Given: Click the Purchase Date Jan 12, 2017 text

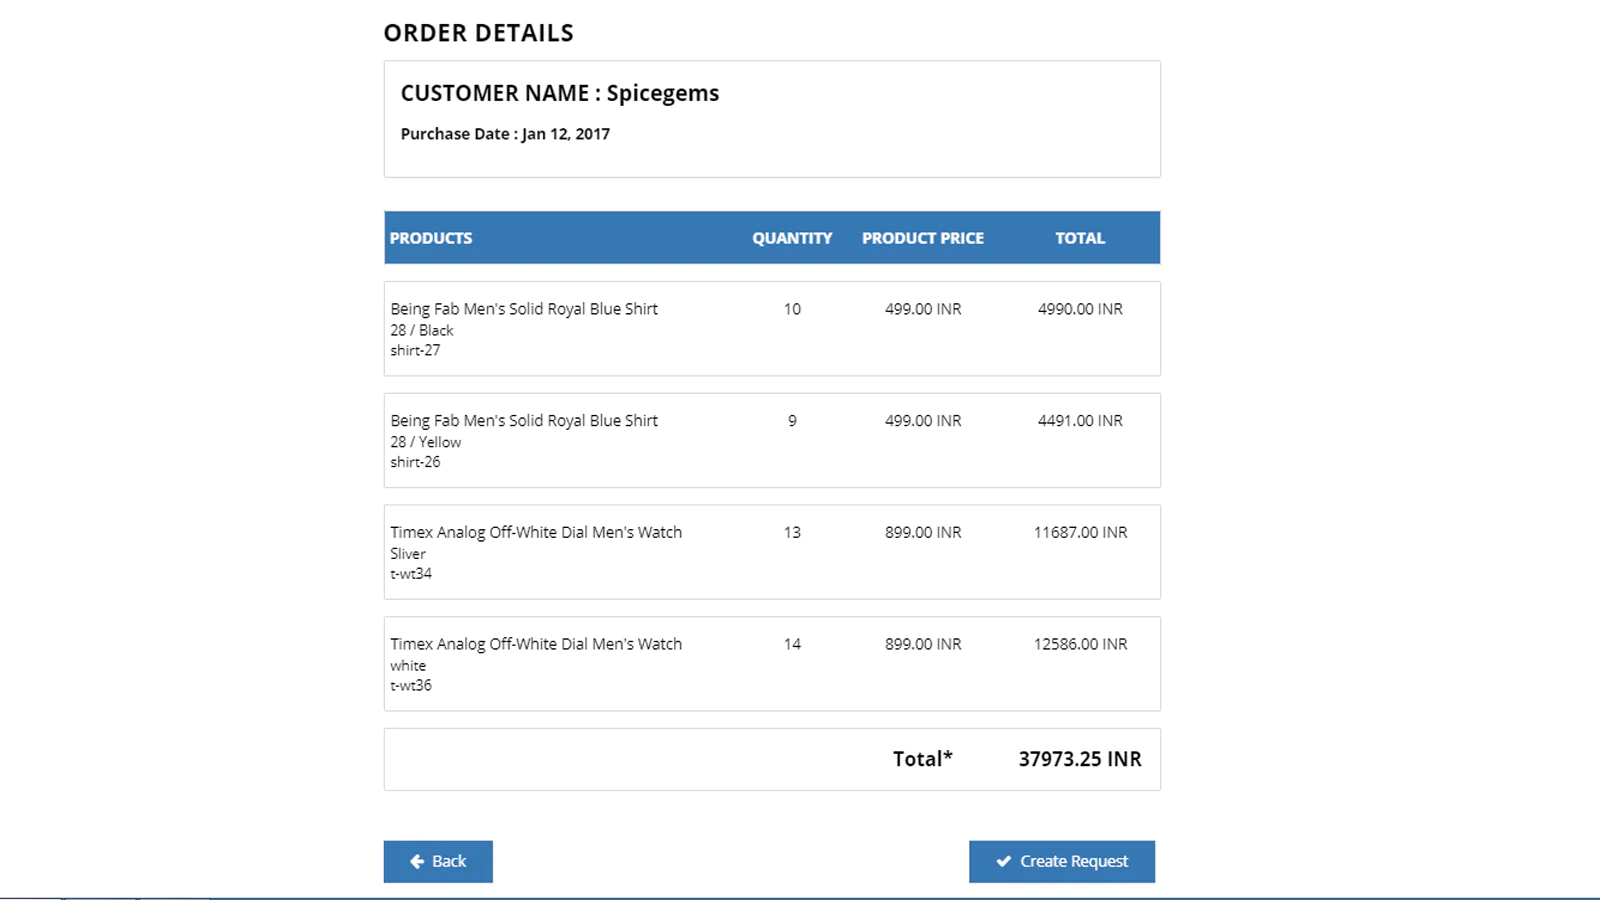Looking at the screenshot, I should 505,133.
